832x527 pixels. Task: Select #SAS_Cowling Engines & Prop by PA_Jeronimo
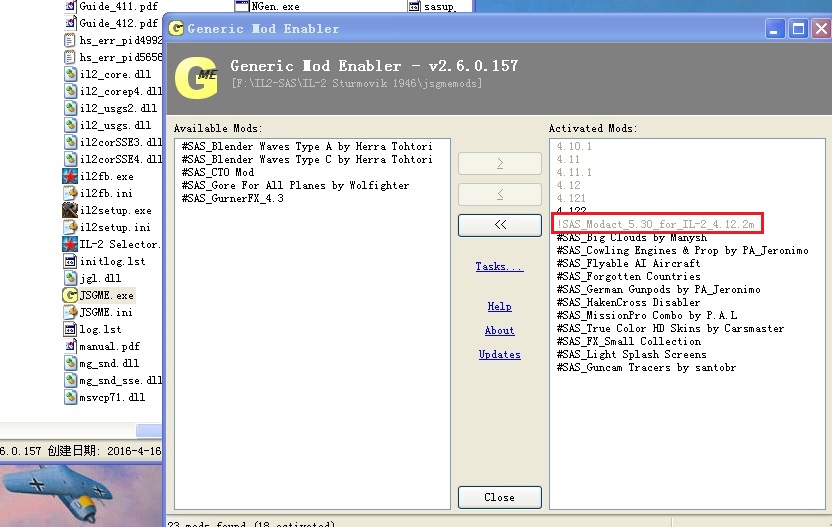(x=682, y=250)
